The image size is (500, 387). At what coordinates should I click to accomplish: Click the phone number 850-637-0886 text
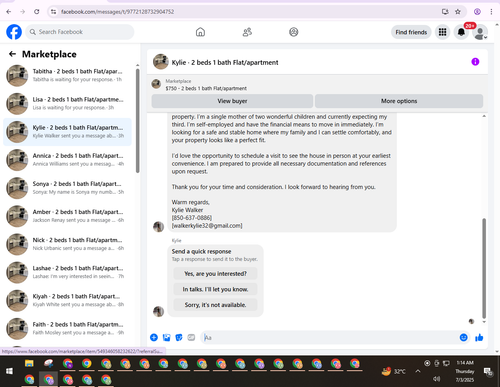[x=192, y=218]
